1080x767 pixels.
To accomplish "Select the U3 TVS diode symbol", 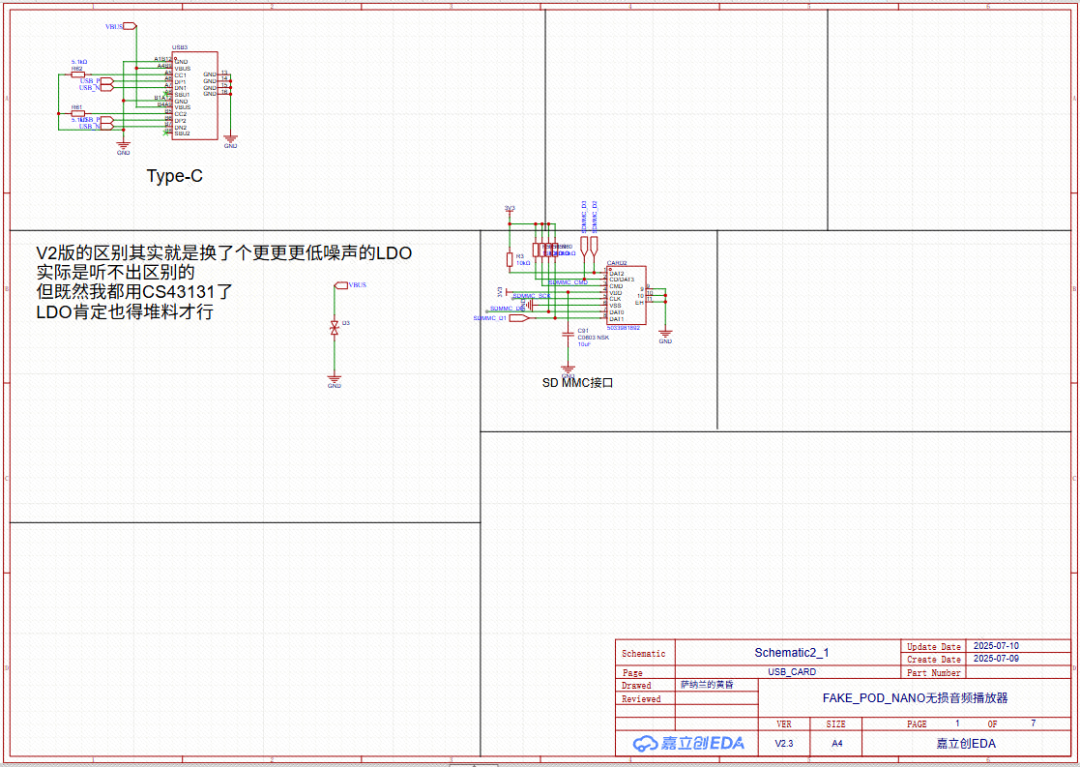I will tap(335, 327).
